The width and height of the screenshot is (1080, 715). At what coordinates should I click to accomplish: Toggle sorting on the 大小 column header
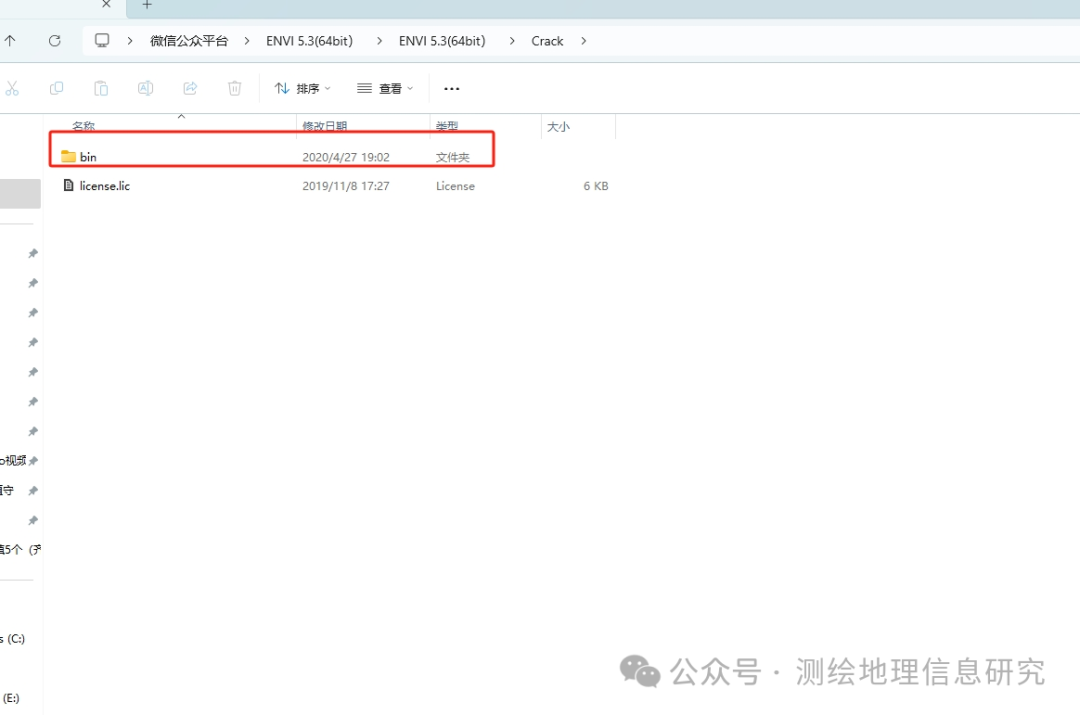(x=558, y=126)
